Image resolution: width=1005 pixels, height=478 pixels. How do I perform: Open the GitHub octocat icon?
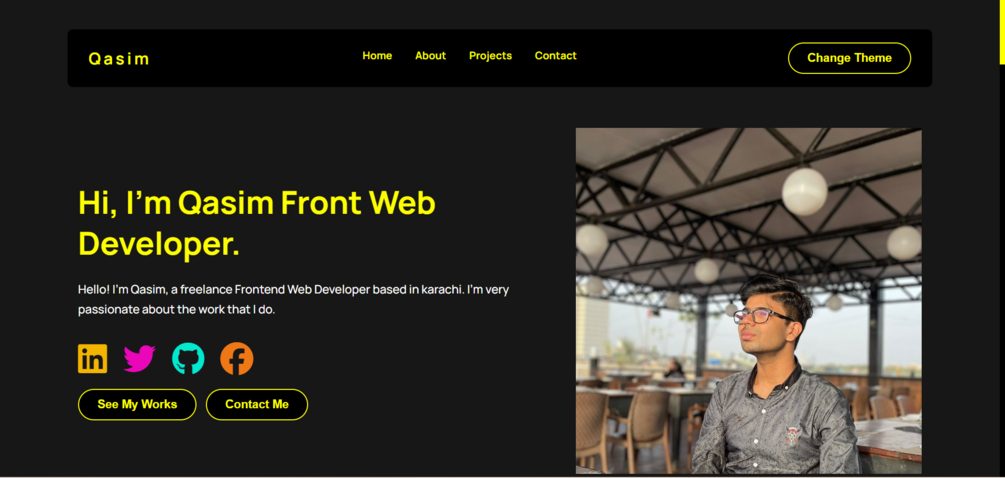coord(188,358)
